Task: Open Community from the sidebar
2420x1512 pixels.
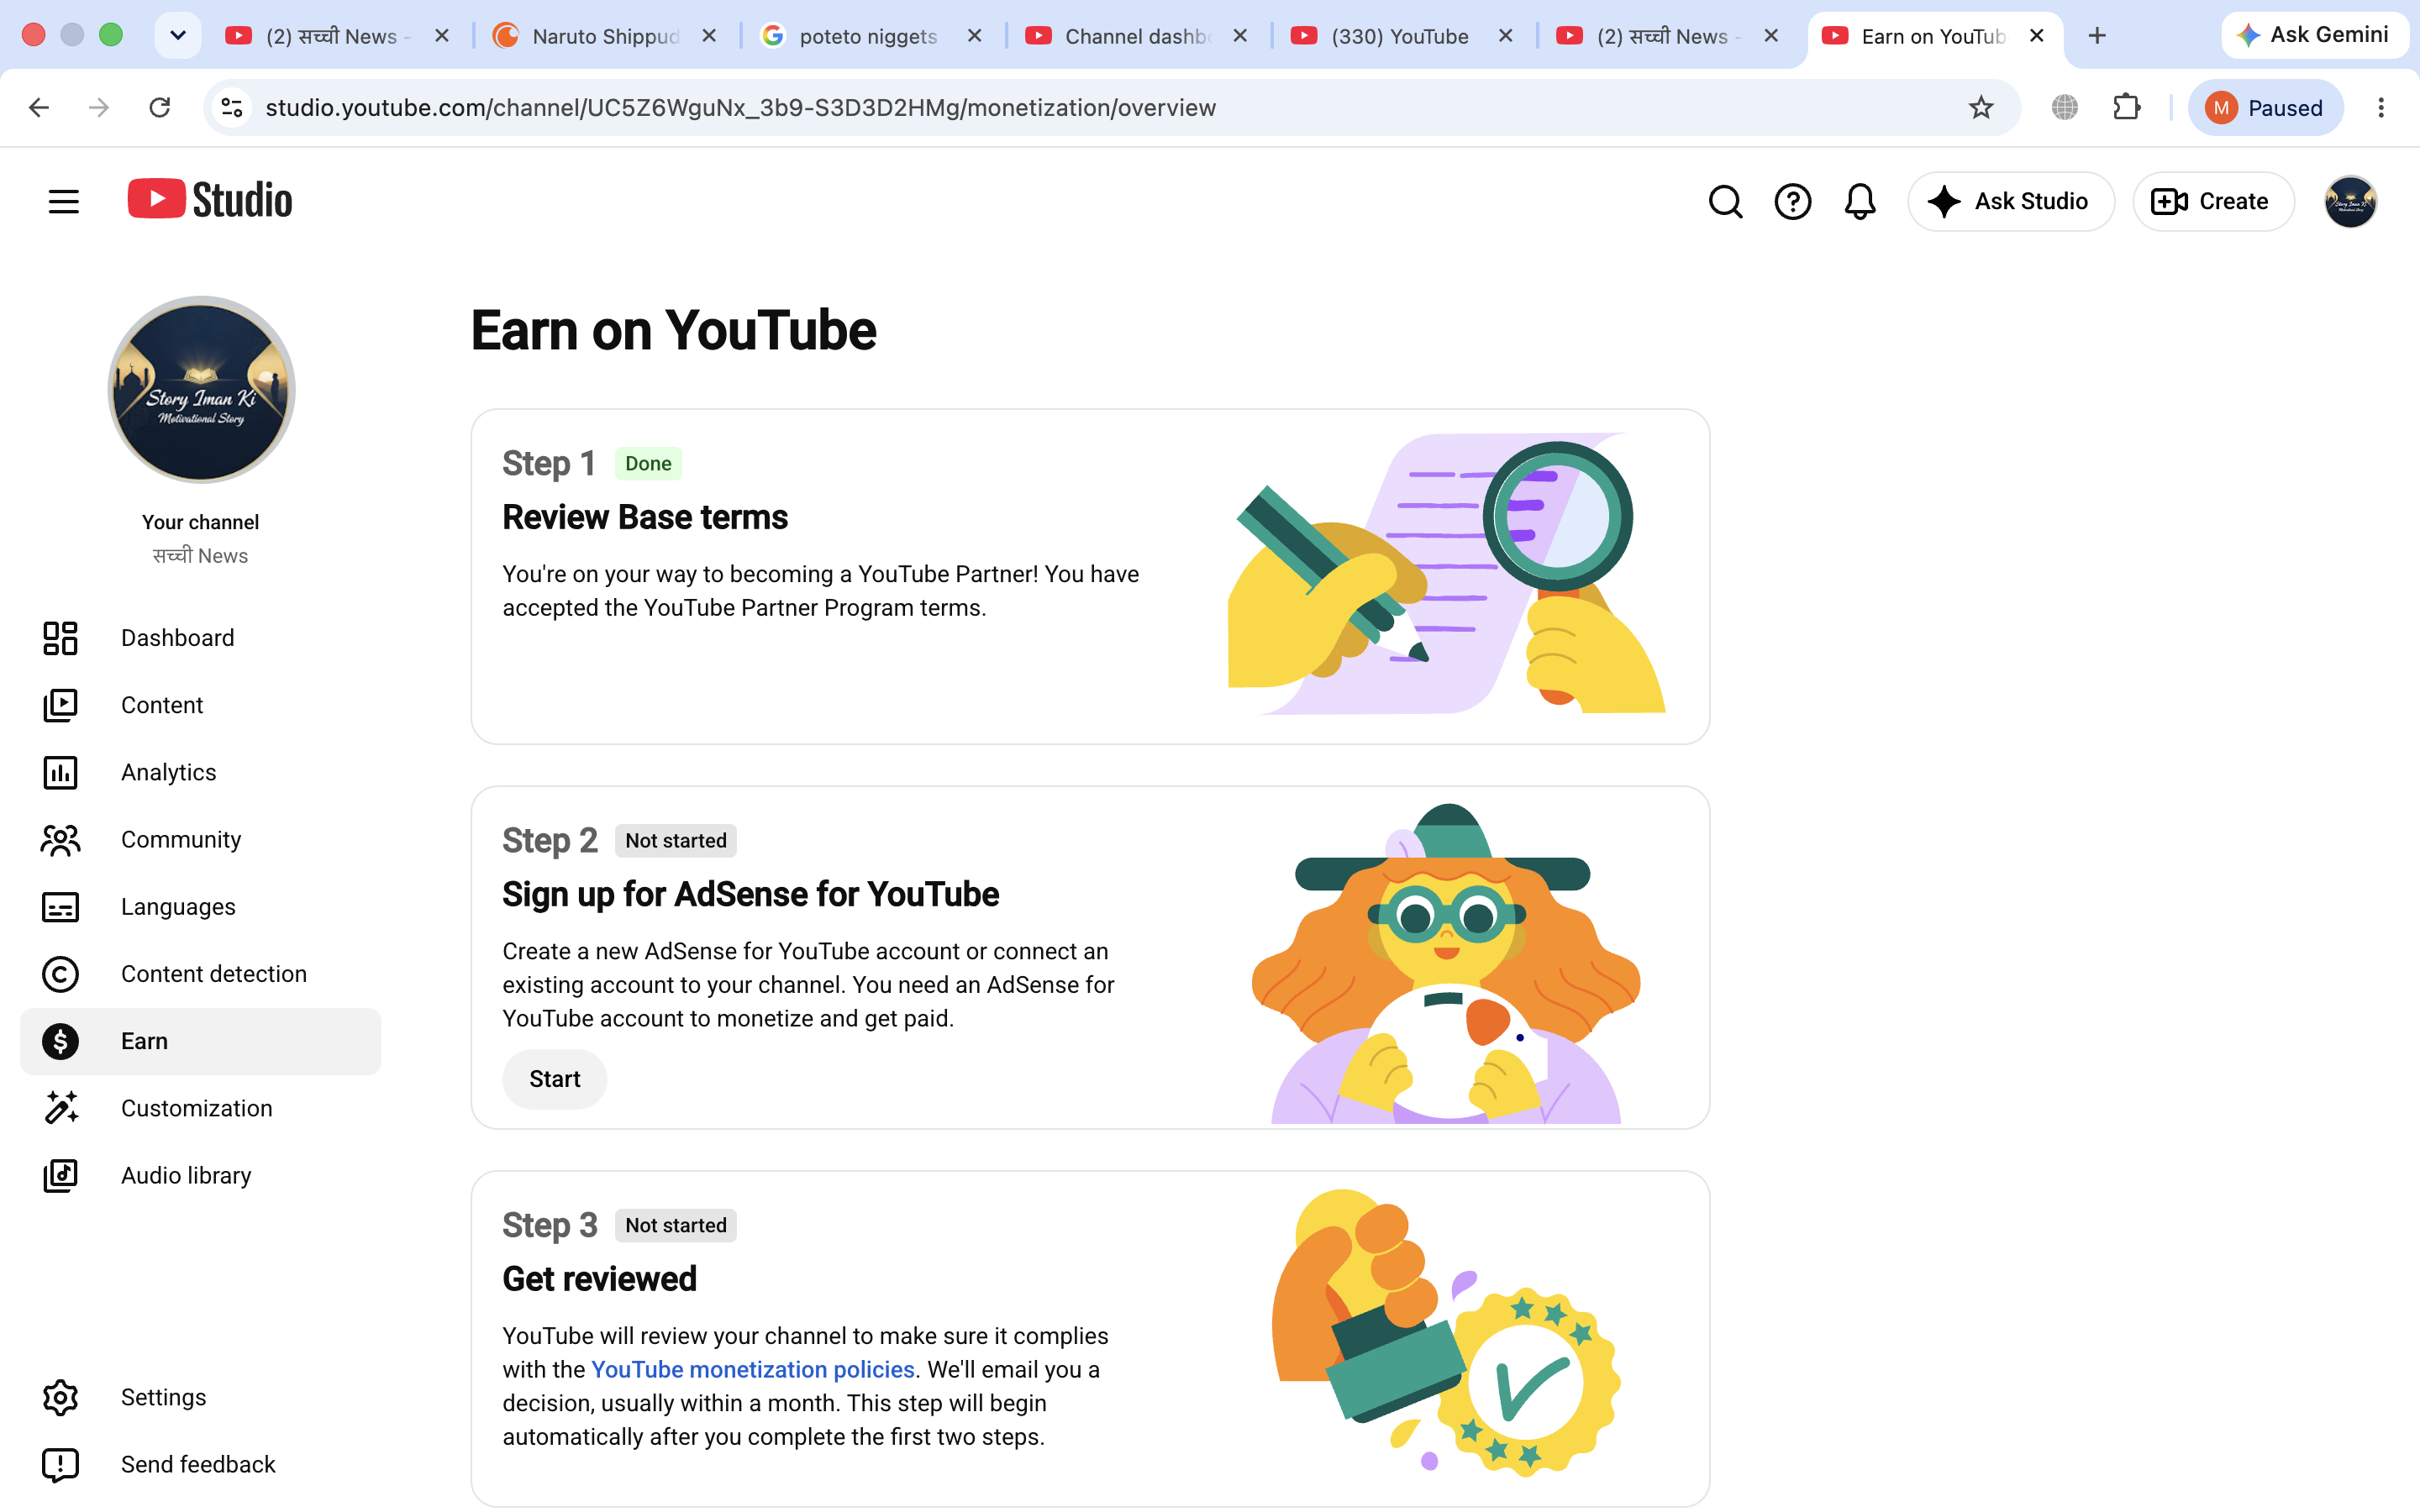Action: (x=200, y=839)
